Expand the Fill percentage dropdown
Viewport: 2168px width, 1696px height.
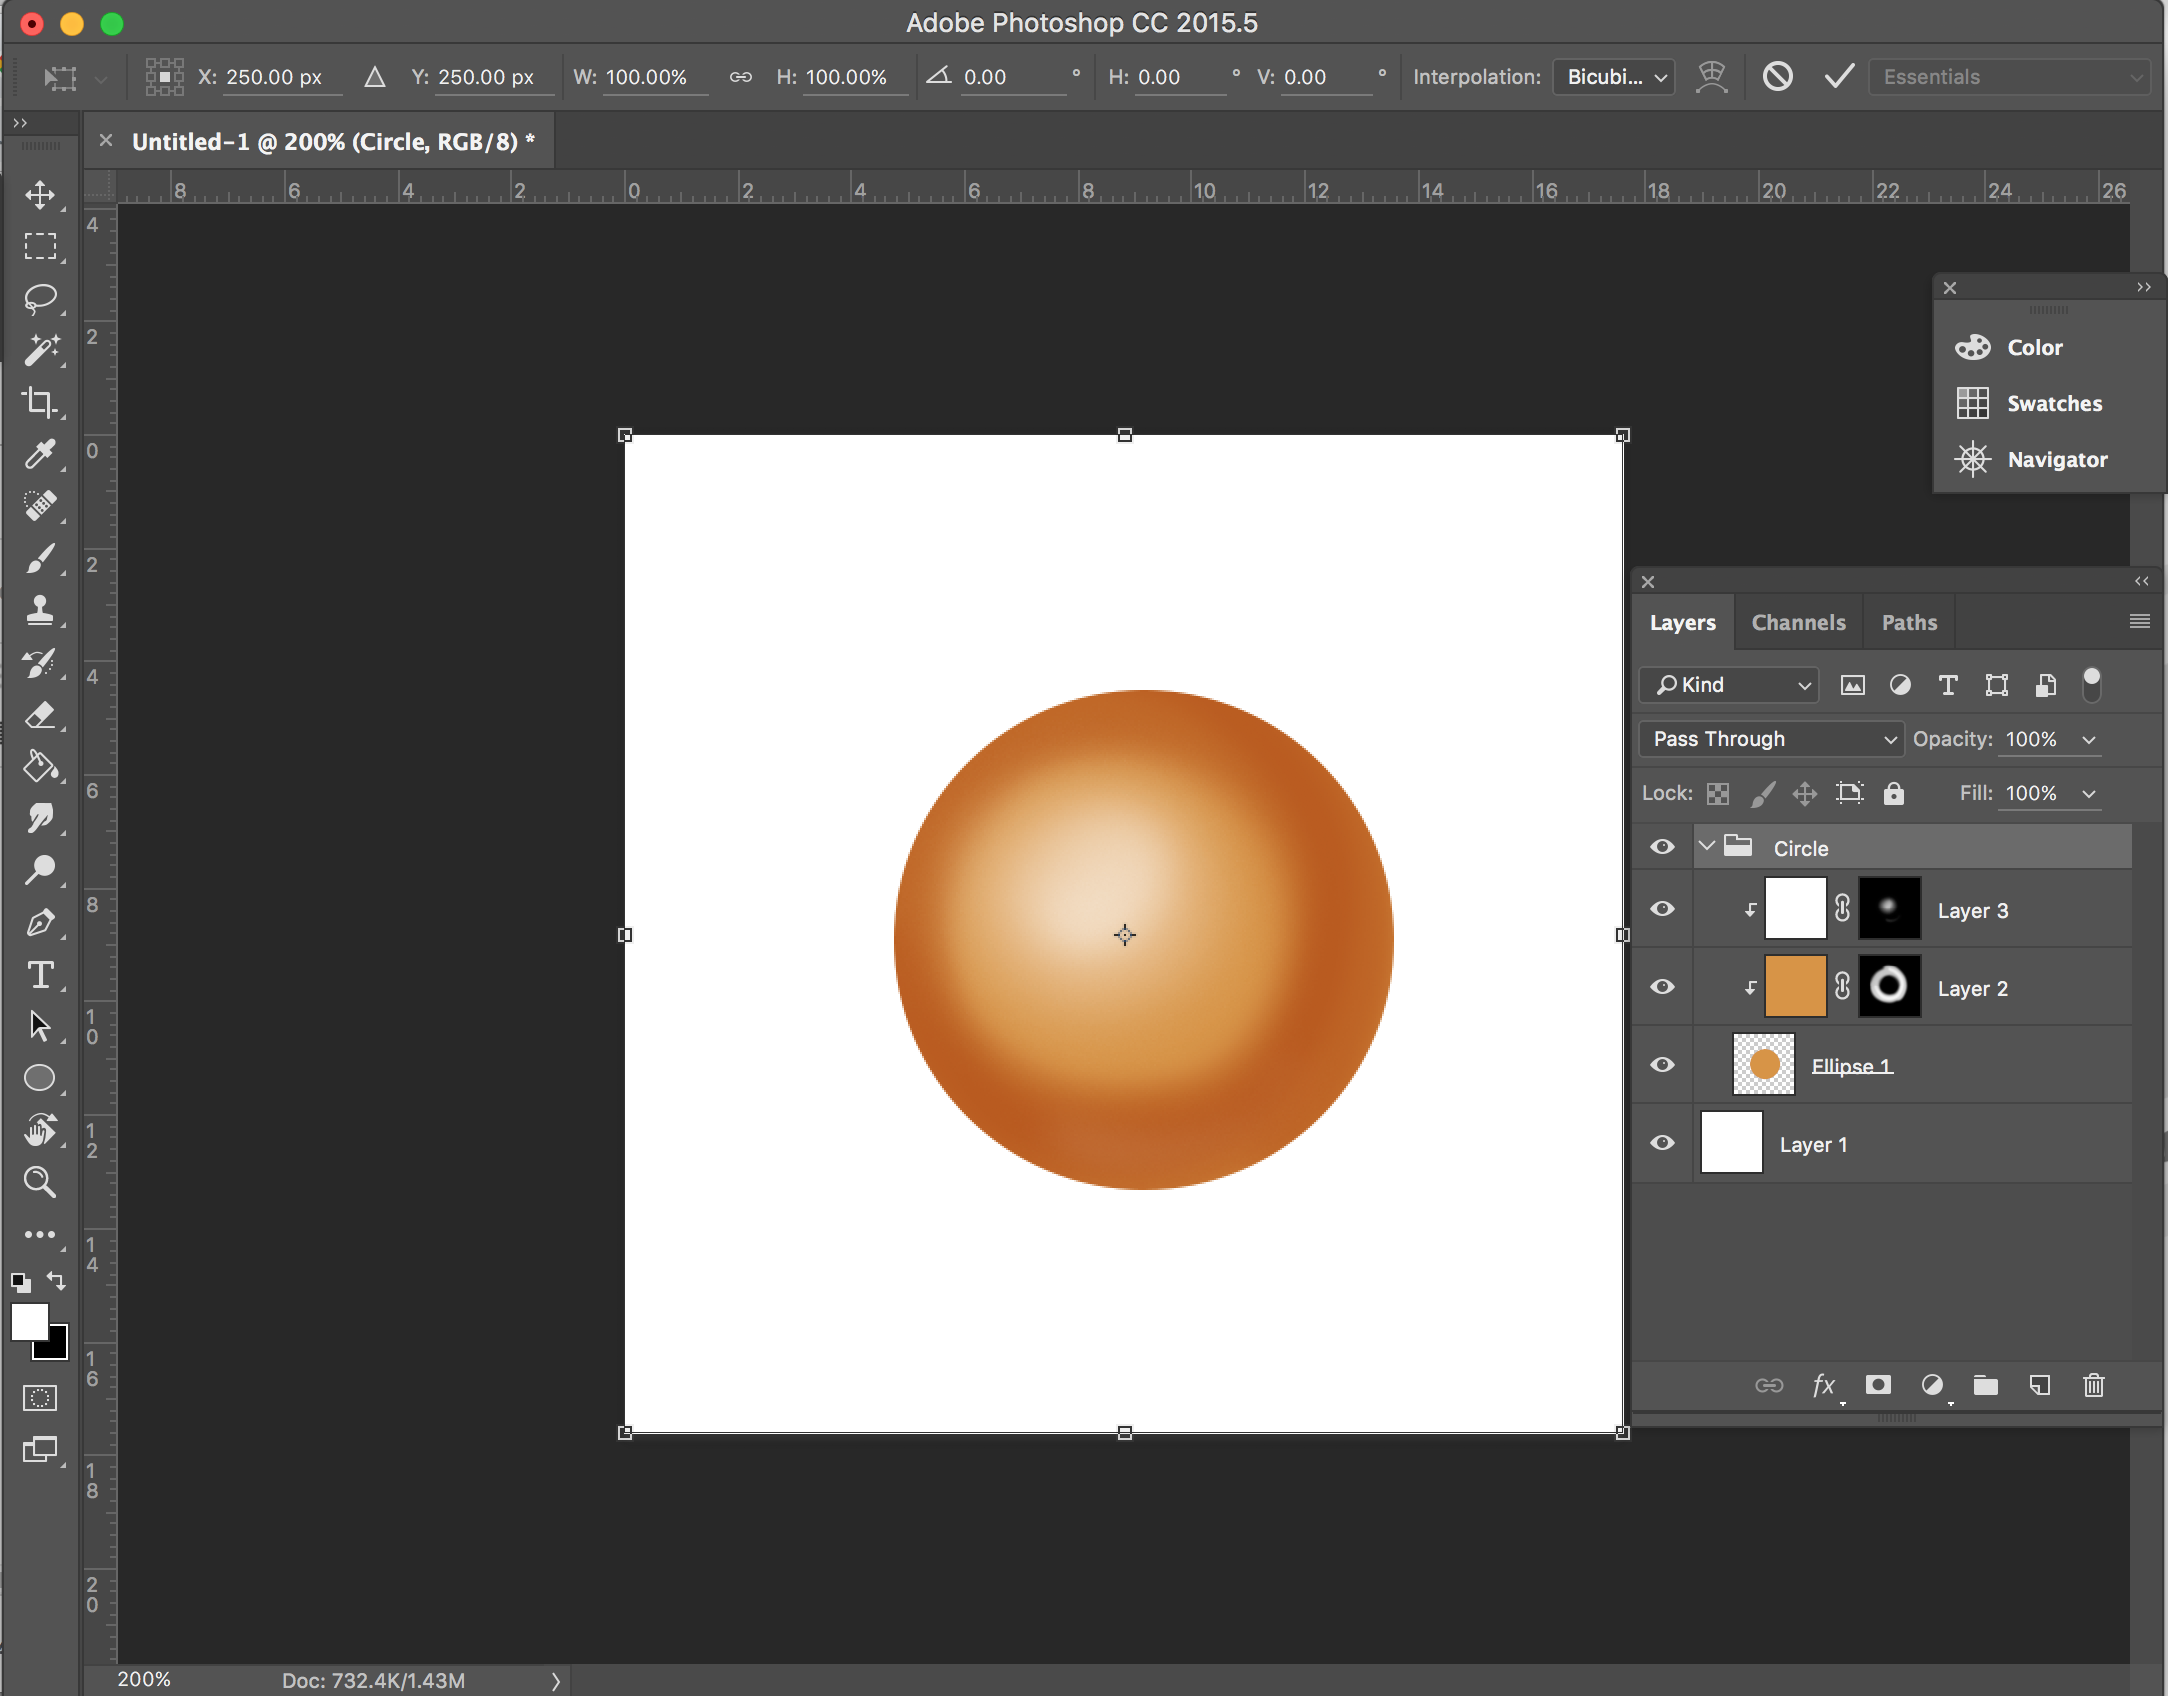coord(2099,793)
